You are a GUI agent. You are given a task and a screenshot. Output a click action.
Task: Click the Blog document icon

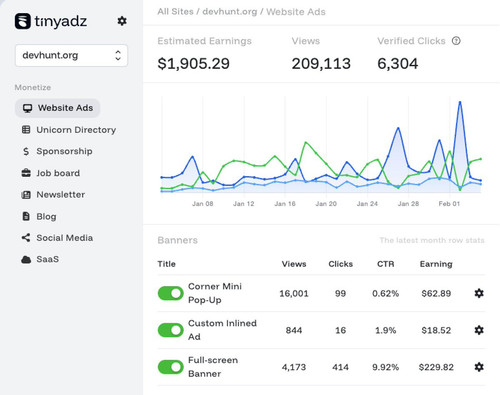[x=26, y=216]
